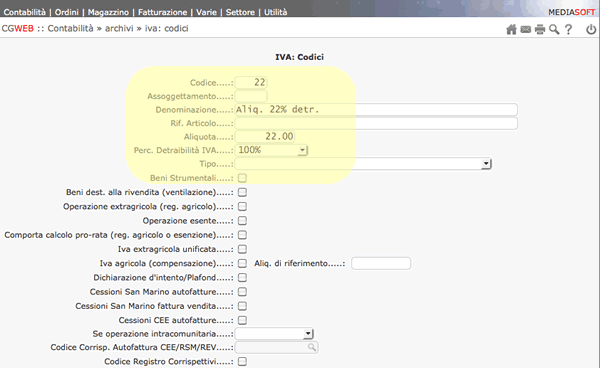The height and width of the screenshot is (368, 600).
Task: Tick the Operazione esente checkbox
Action: click(x=242, y=221)
